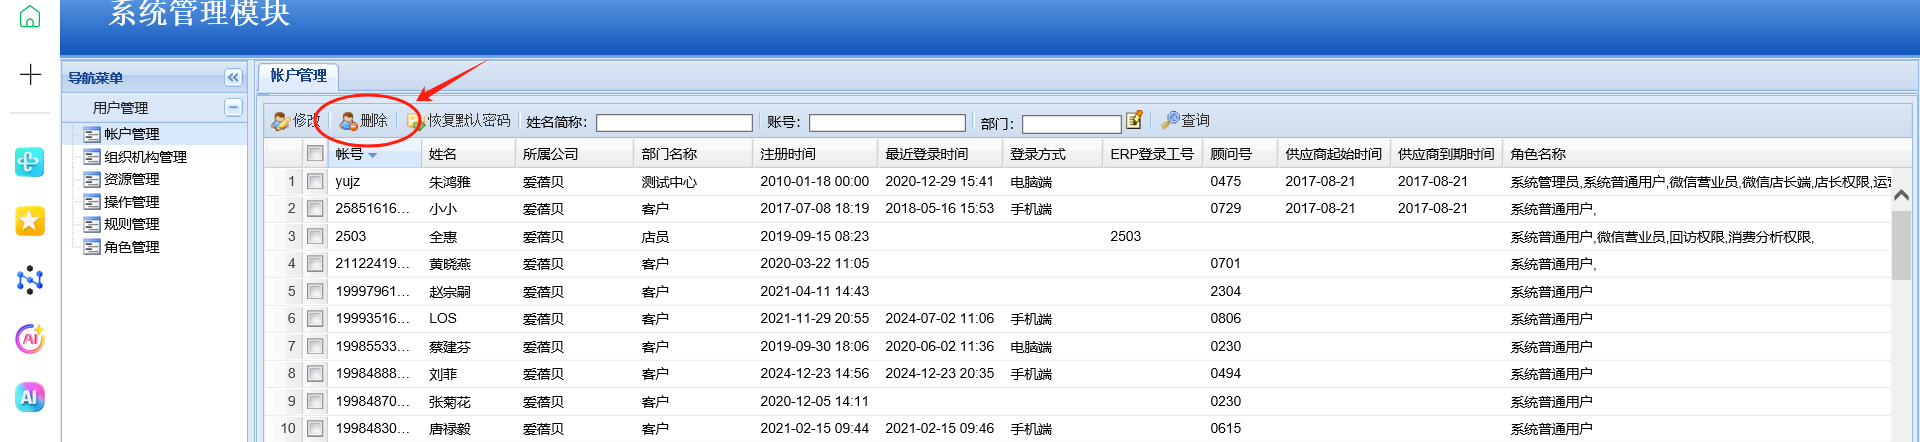Check the row for 赵宗嗣
This screenshot has width=1920, height=442.
315,291
